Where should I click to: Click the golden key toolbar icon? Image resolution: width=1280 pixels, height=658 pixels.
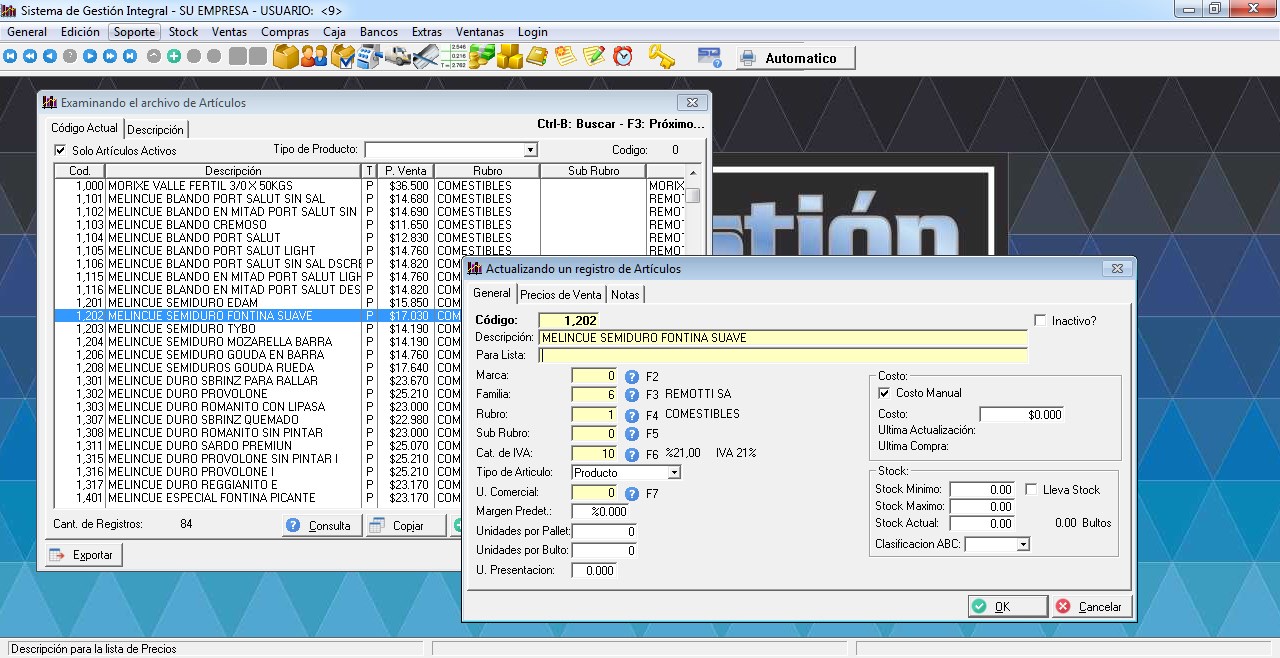tap(661, 57)
